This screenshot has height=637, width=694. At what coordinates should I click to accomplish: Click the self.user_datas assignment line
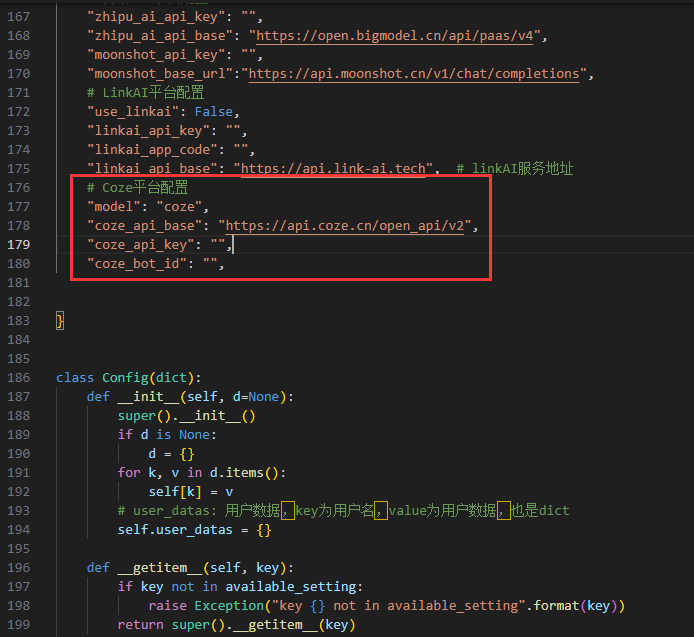(x=194, y=529)
